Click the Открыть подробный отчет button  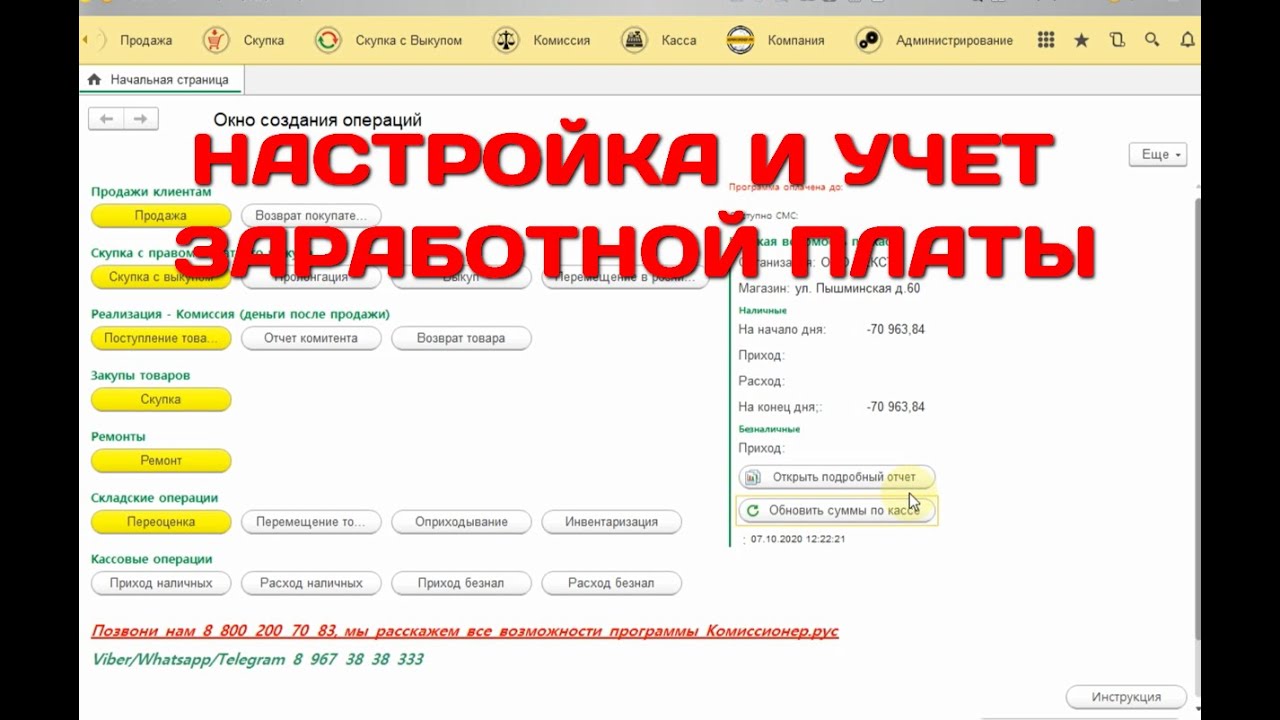coord(836,478)
